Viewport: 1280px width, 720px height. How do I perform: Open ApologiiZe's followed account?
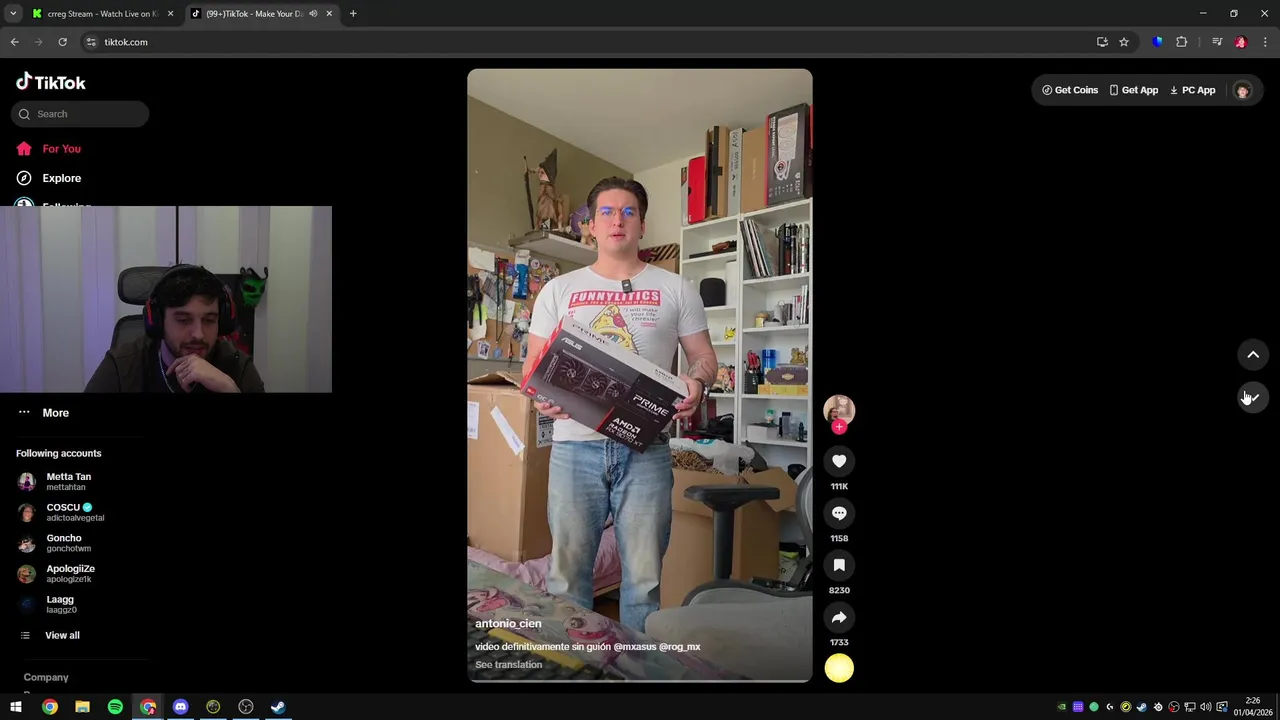pos(68,574)
